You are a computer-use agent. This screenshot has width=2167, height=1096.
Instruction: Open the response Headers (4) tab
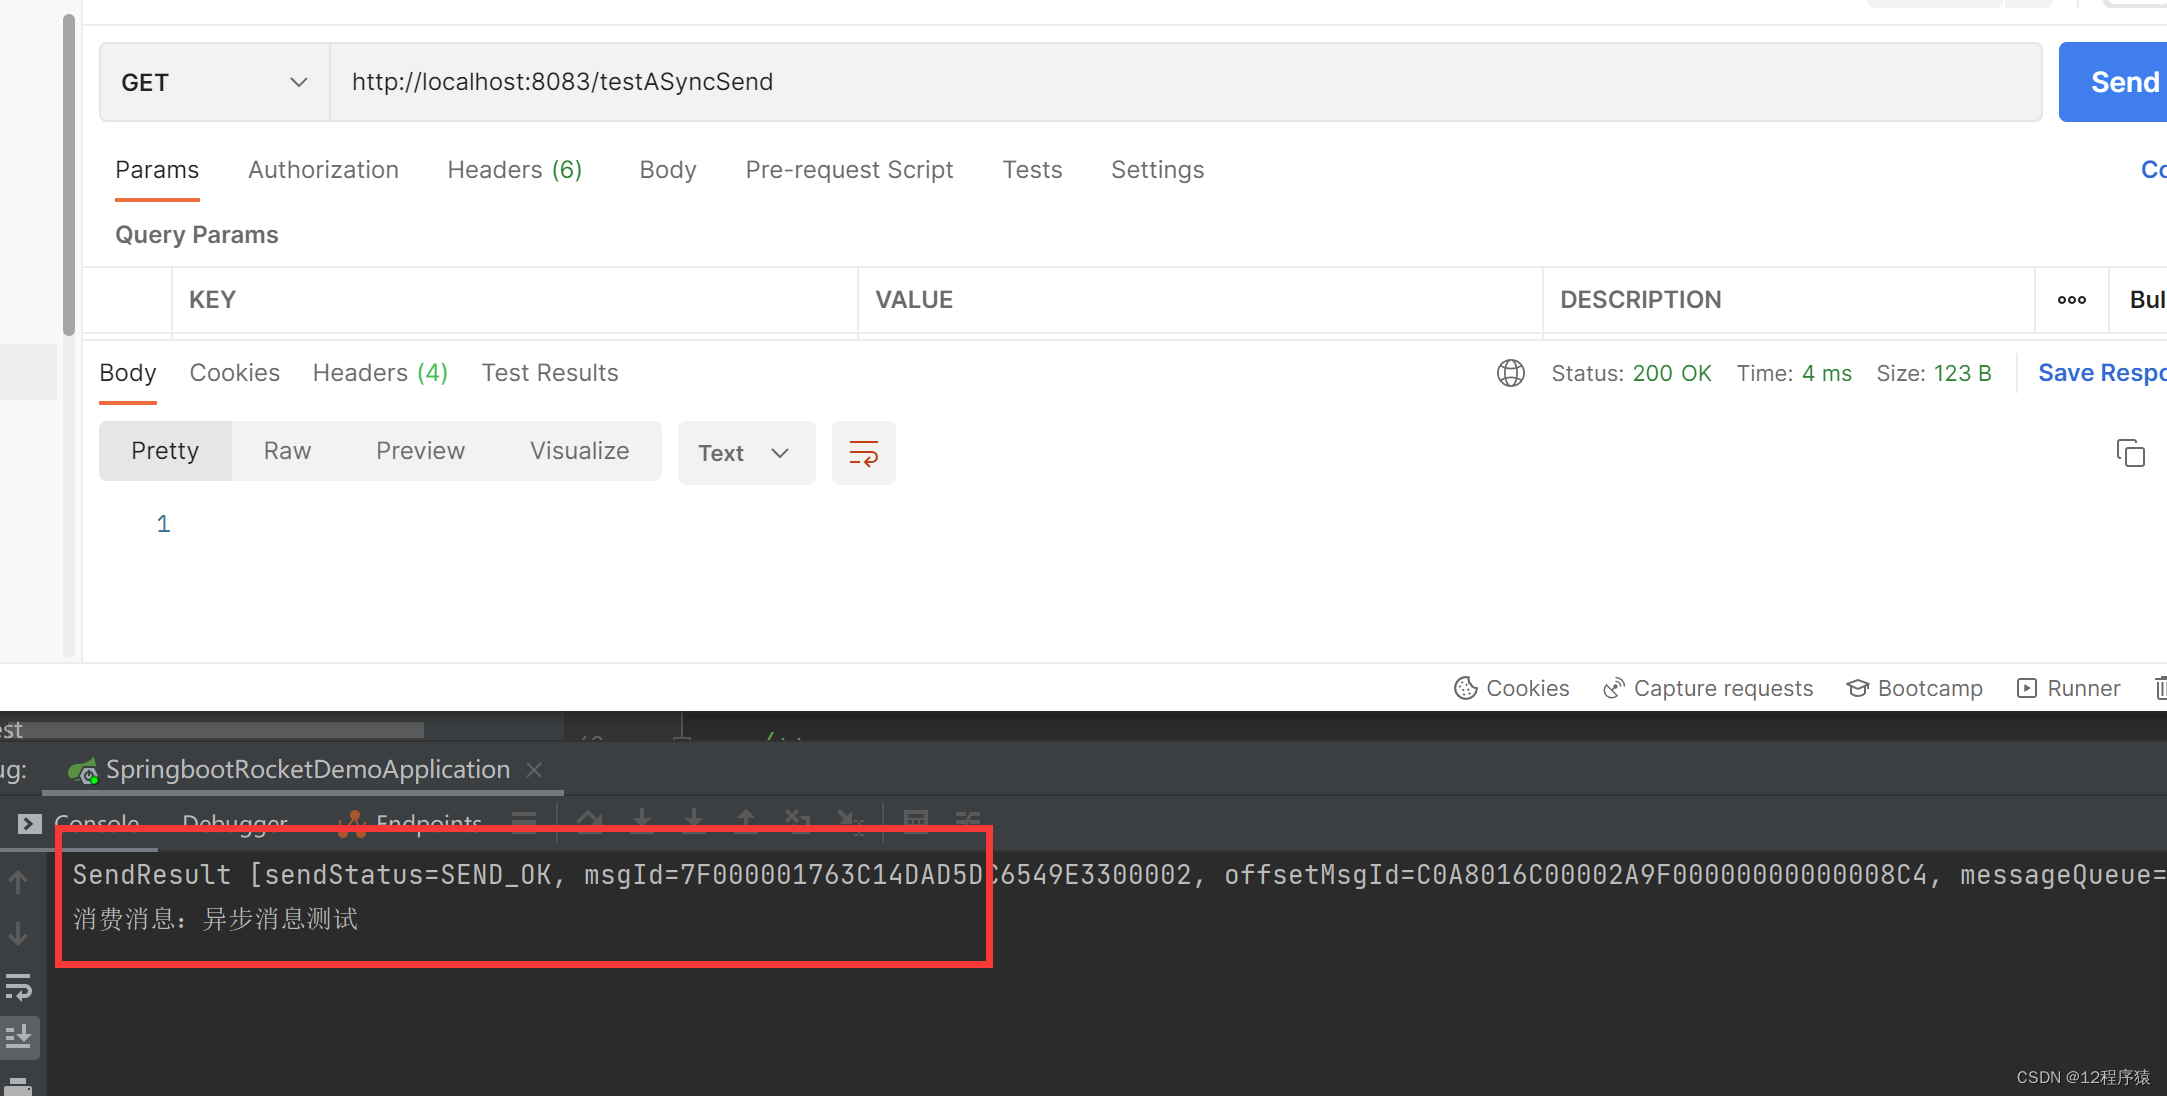point(380,373)
